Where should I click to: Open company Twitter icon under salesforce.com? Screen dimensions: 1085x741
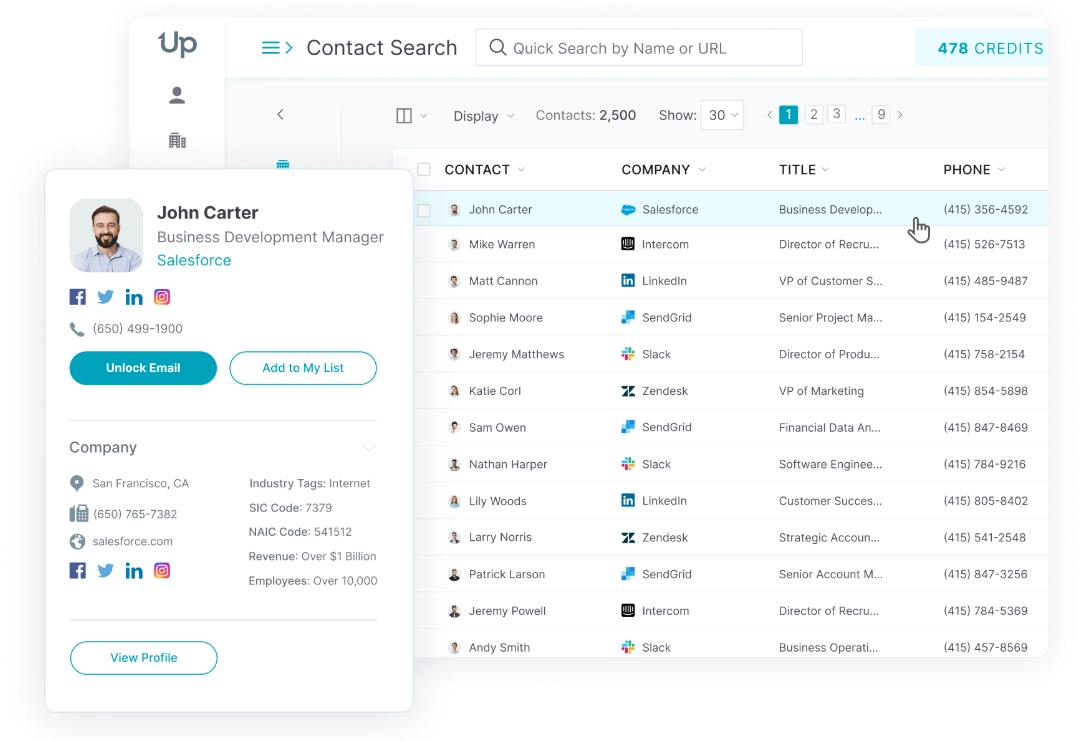(x=105, y=571)
